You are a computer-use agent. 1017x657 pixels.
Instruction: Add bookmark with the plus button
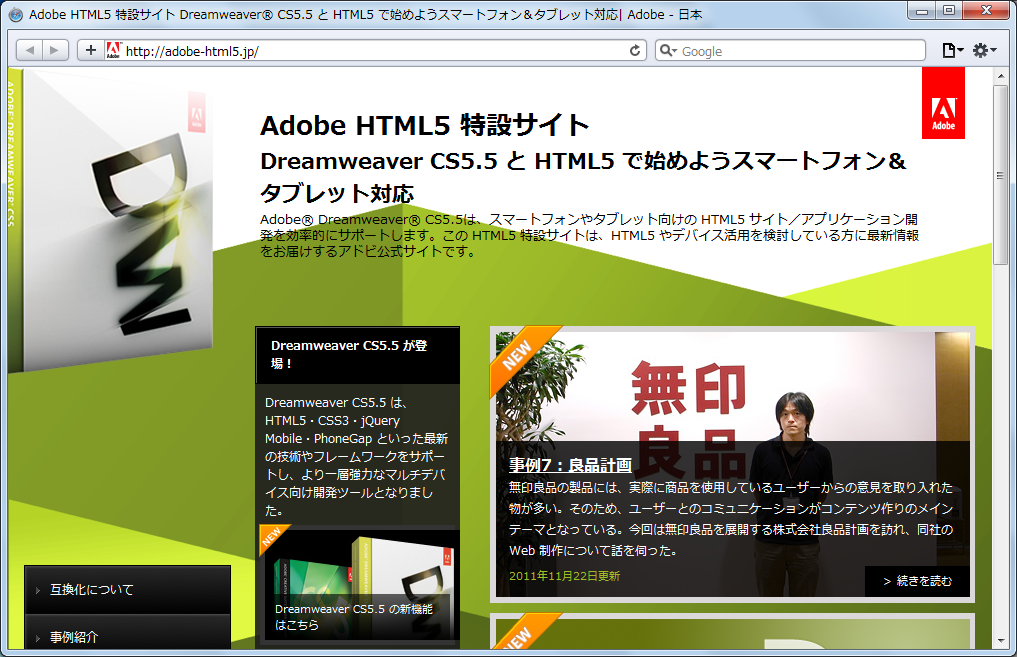click(x=91, y=51)
